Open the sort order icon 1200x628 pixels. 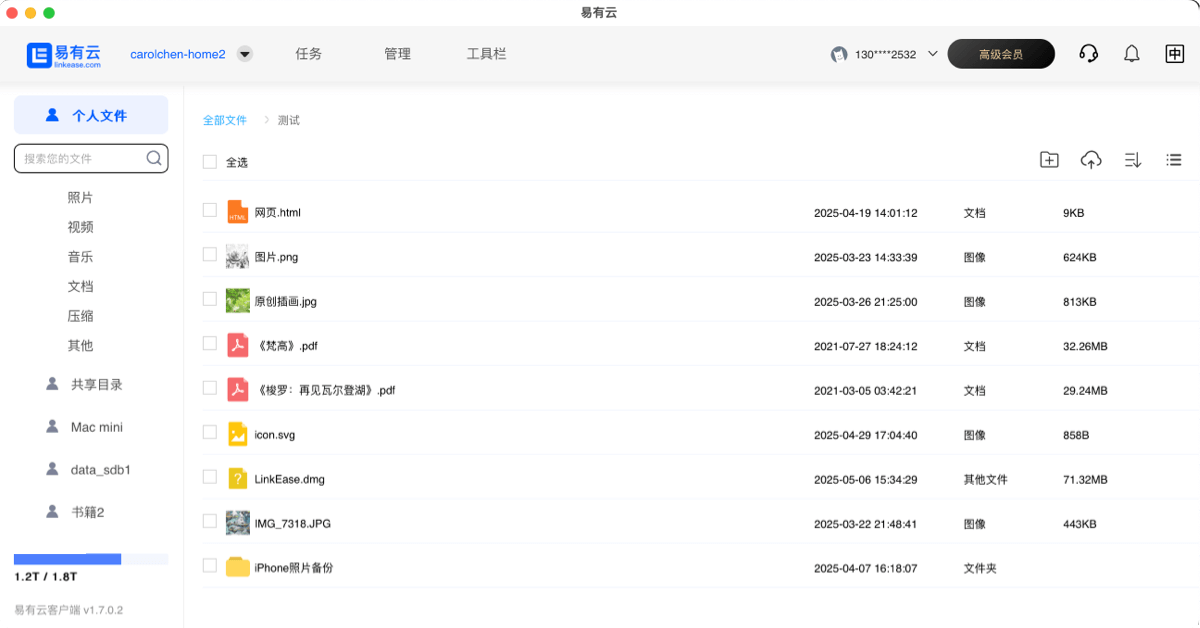[x=1133, y=160]
